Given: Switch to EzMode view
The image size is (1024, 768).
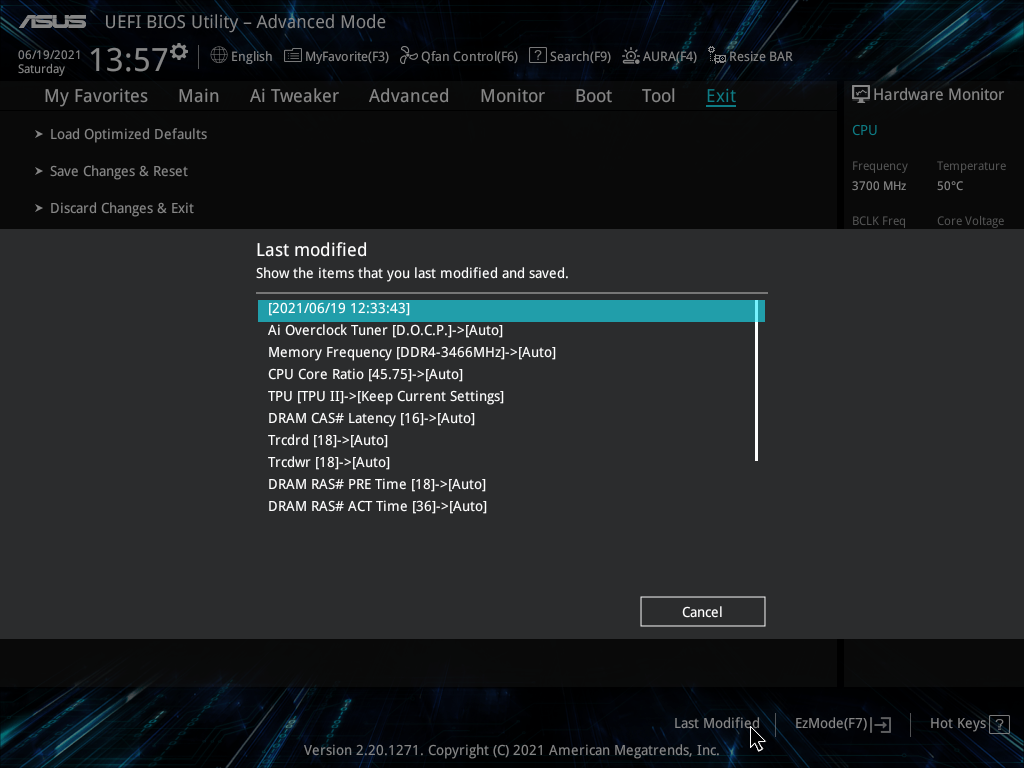Looking at the screenshot, I should (x=842, y=723).
